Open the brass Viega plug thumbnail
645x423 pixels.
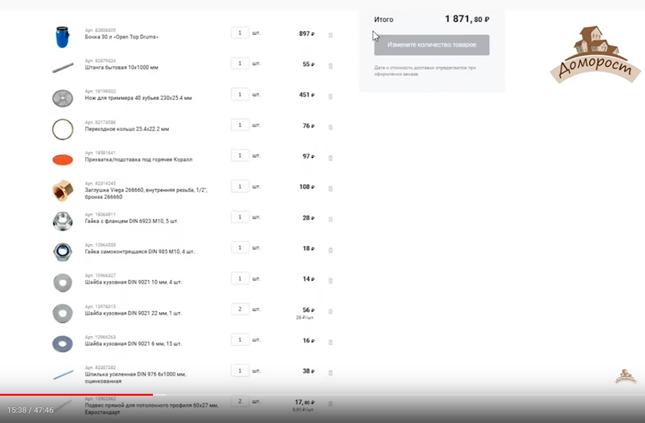pyautogui.click(x=63, y=189)
